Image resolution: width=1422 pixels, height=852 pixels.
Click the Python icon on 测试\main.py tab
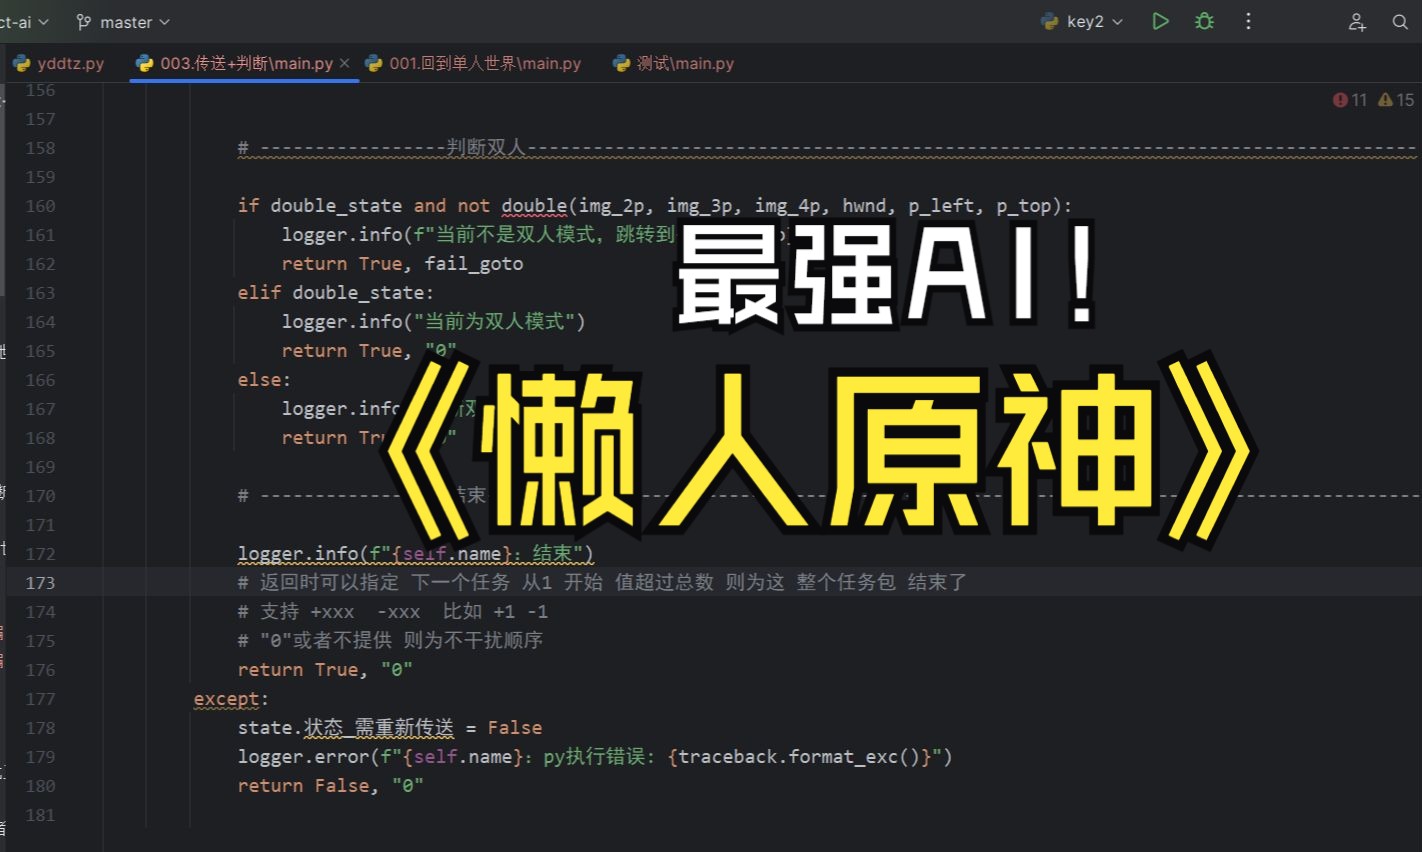coord(622,63)
